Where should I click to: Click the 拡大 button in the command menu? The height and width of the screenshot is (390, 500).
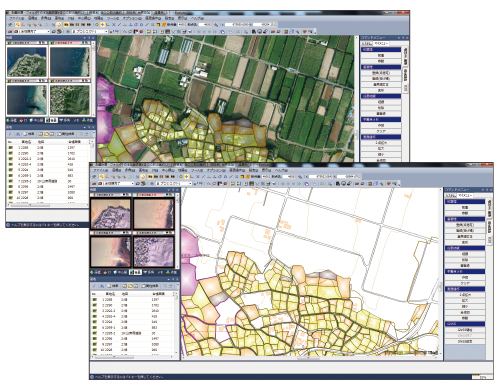(x=465, y=301)
